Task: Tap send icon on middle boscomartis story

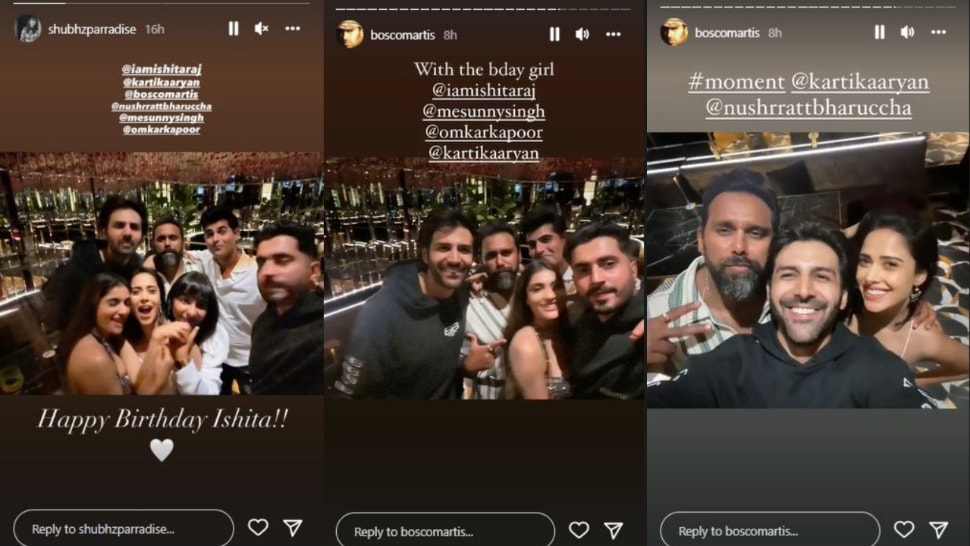Action: coord(614,530)
